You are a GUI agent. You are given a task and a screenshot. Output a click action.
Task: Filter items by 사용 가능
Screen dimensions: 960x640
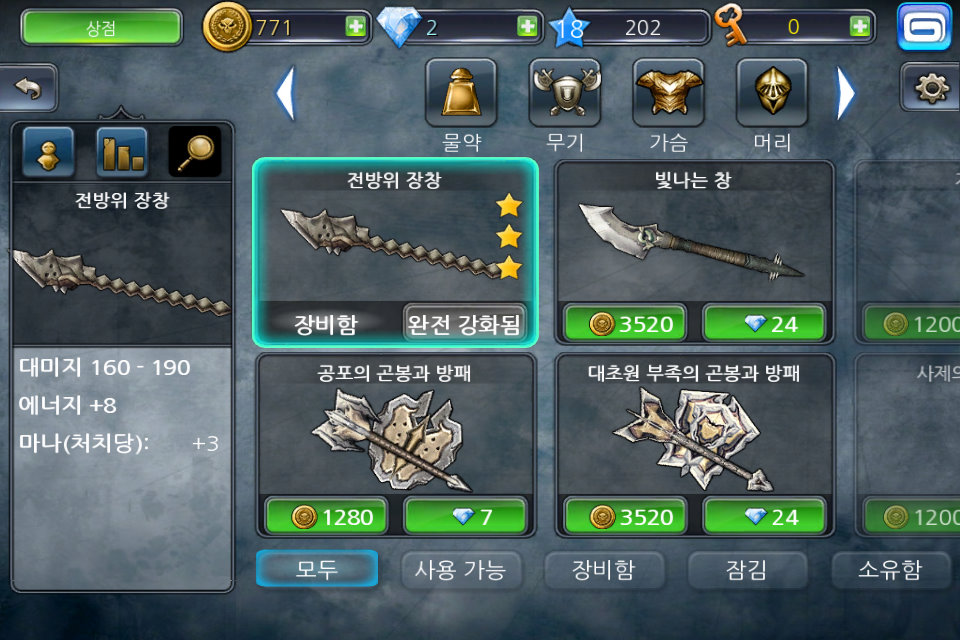(x=461, y=570)
